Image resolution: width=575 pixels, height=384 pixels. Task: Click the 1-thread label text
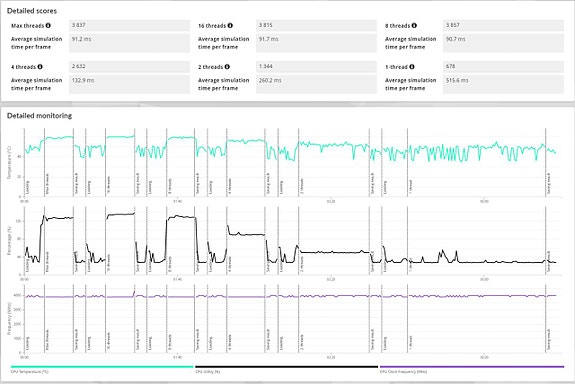(396, 67)
